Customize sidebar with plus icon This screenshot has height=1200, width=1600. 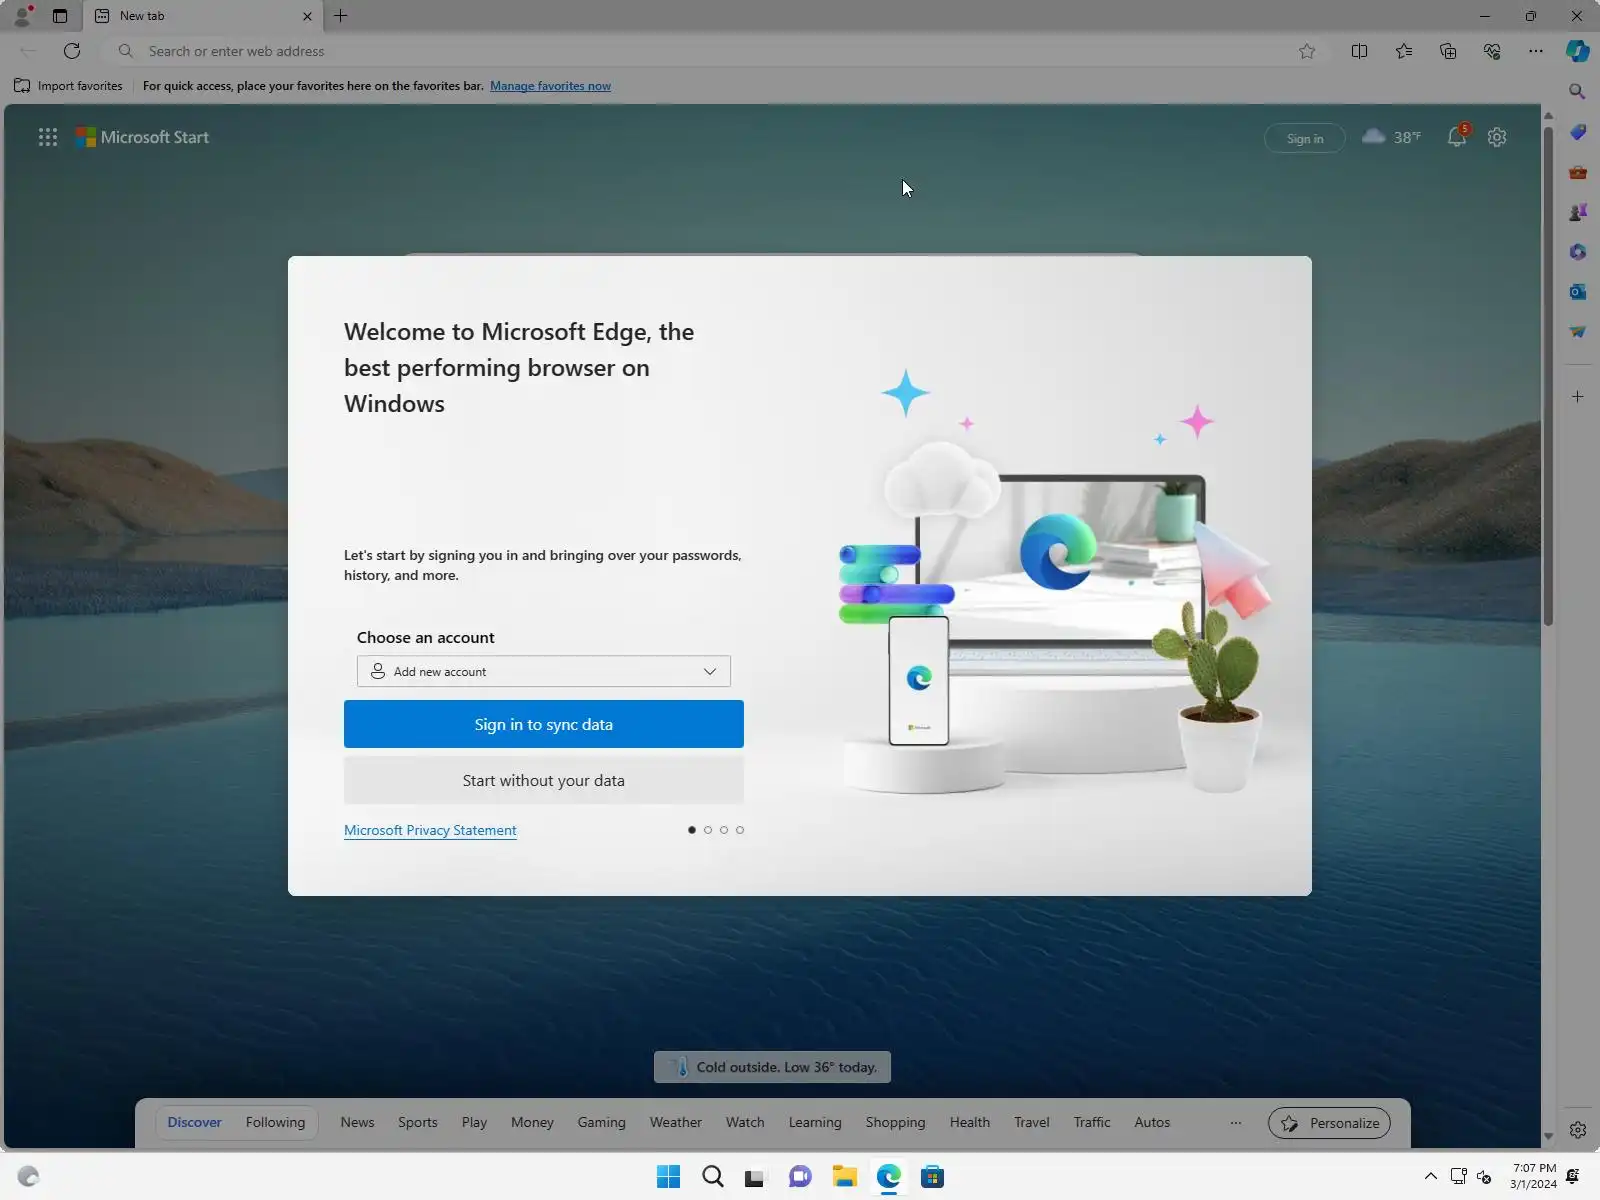pyautogui.click(x=1578, y=397)
